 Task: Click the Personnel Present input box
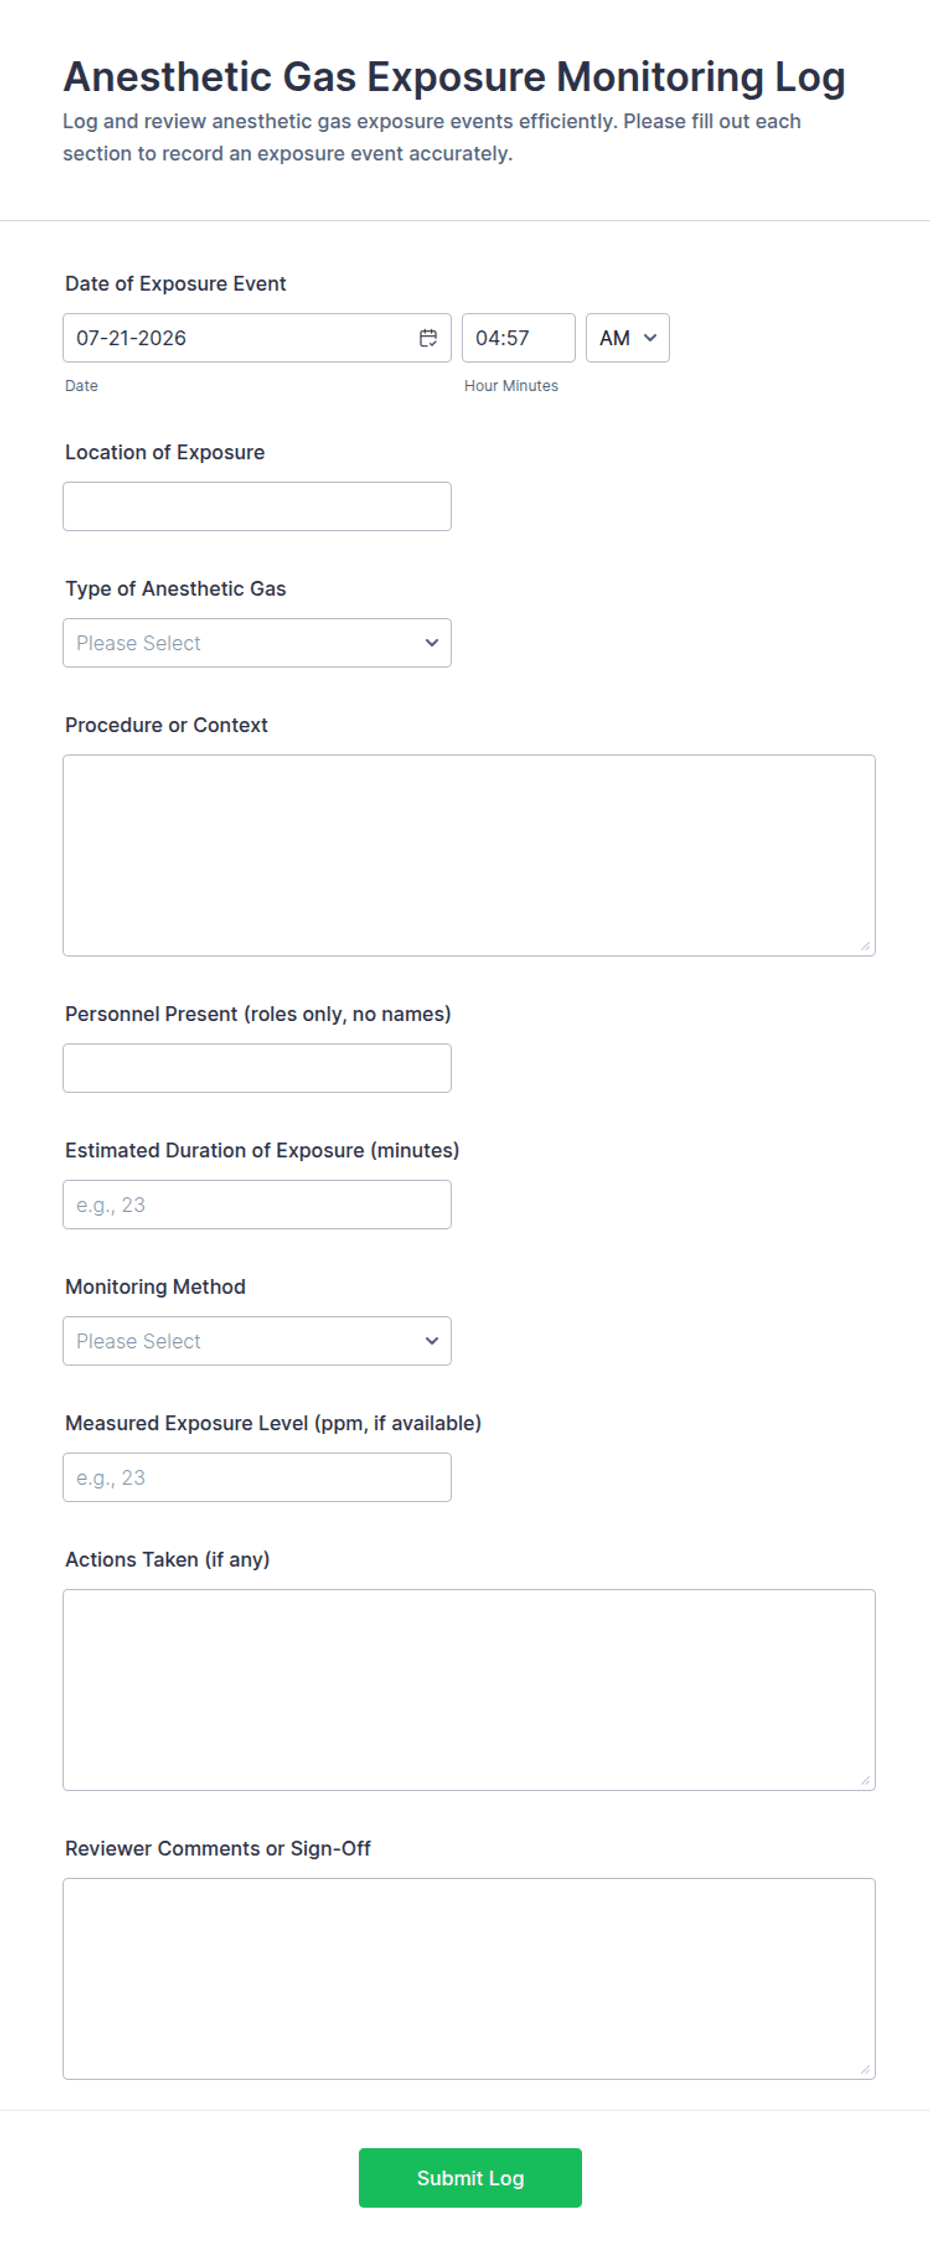[x=257, y=1068]
